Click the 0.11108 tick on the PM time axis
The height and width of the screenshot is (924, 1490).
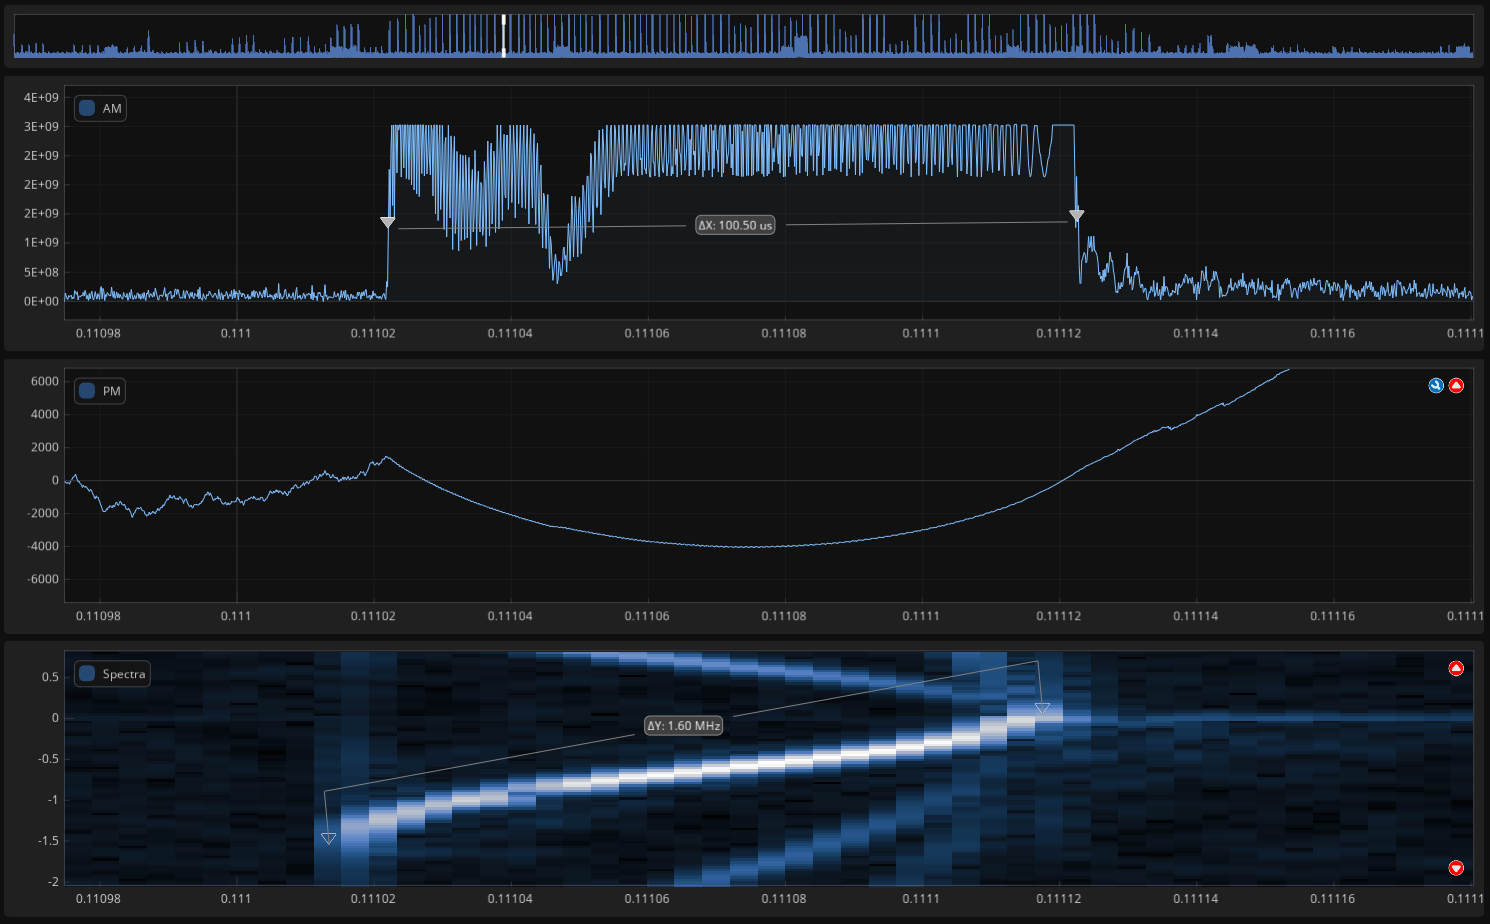[784, 616]
